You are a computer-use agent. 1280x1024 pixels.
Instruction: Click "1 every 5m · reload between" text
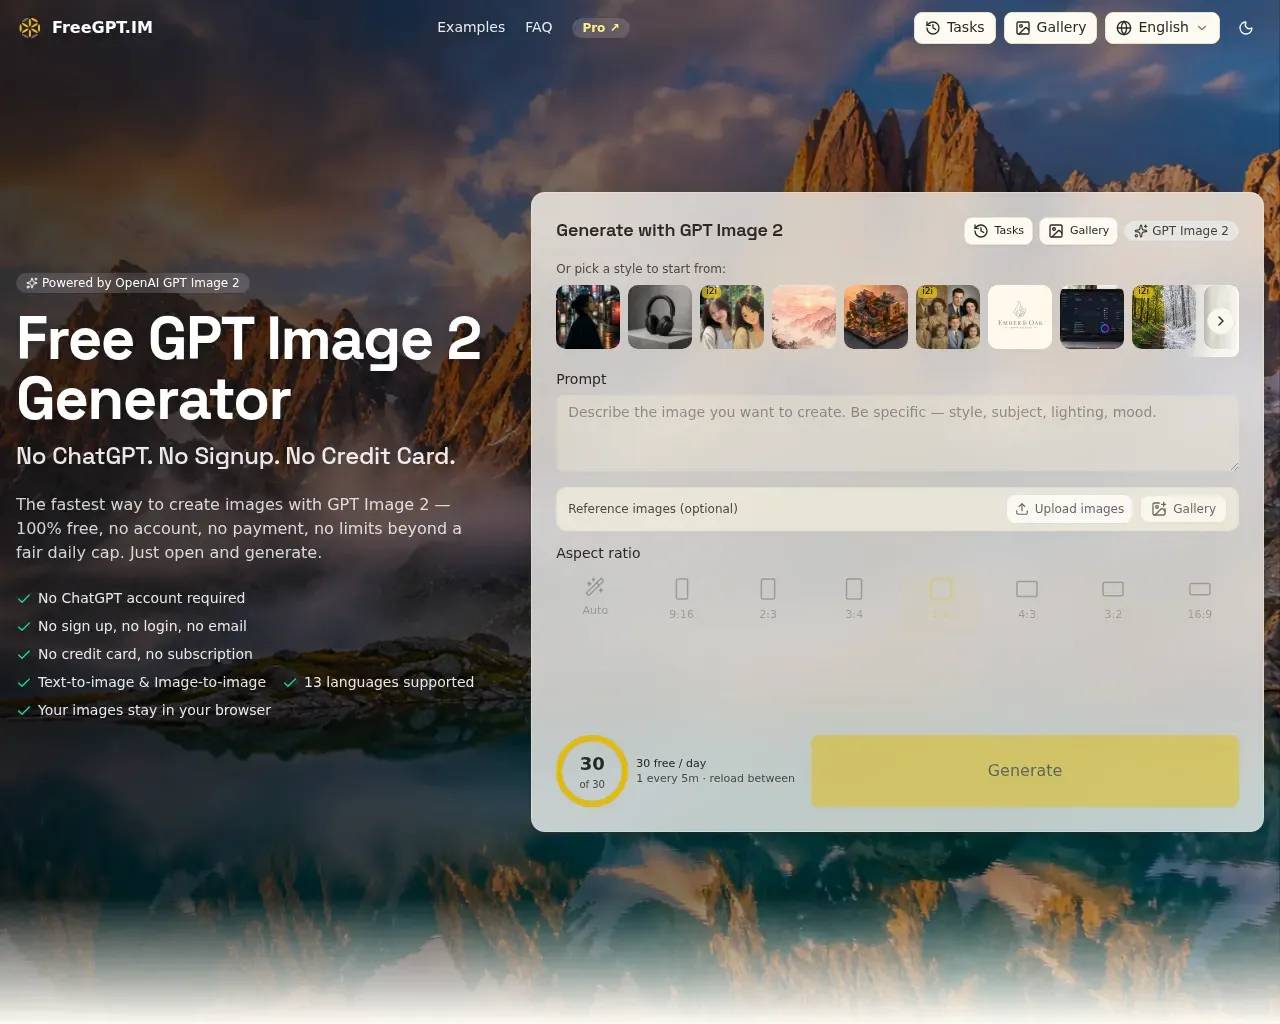click(x=715, y=778)
